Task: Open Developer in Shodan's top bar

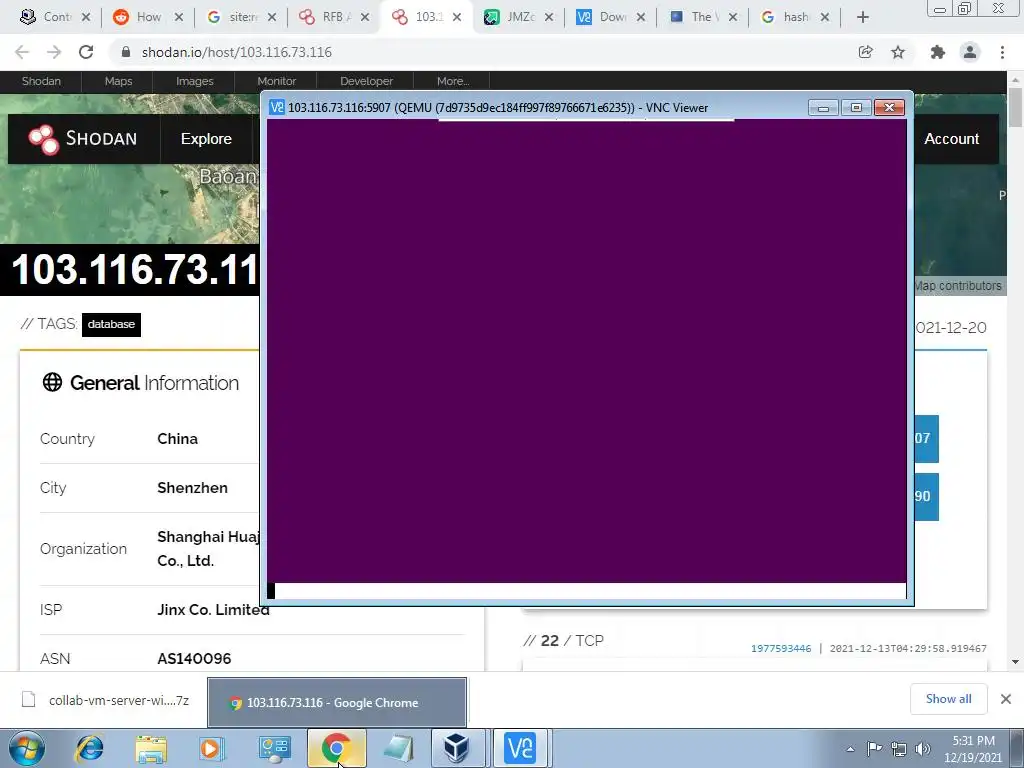Action: (x=366, y=81)
